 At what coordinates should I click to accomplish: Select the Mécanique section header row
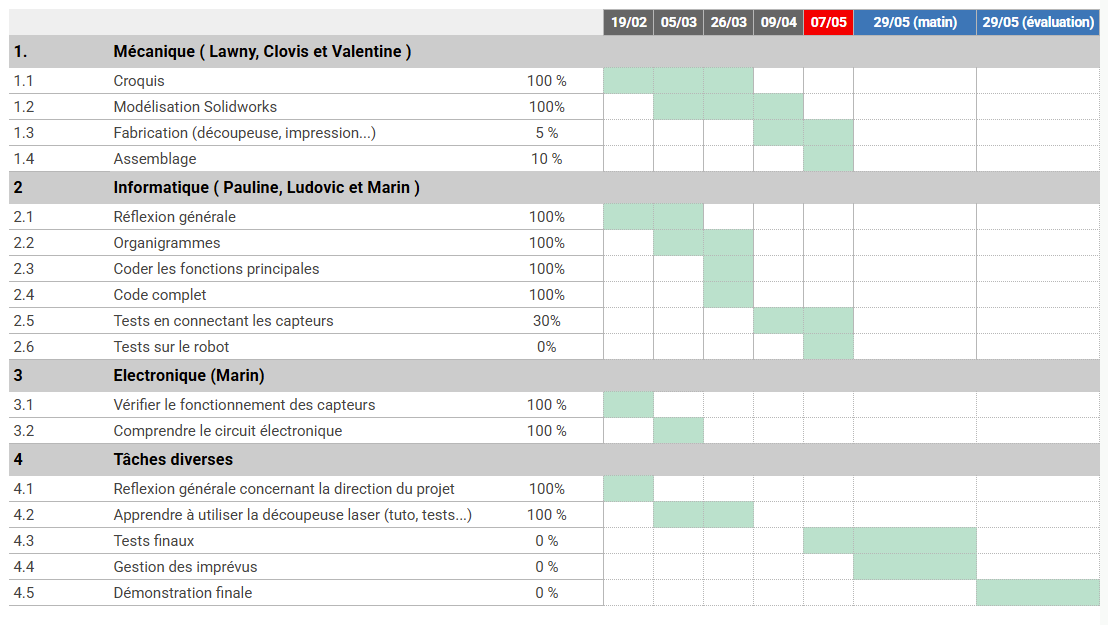[x=262, y=52]
